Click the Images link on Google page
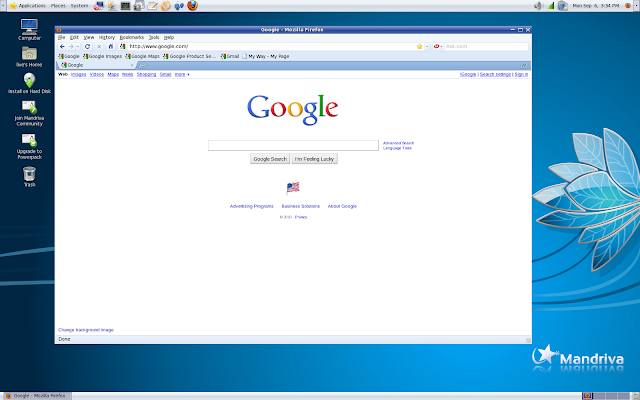 tap(78, 74)
